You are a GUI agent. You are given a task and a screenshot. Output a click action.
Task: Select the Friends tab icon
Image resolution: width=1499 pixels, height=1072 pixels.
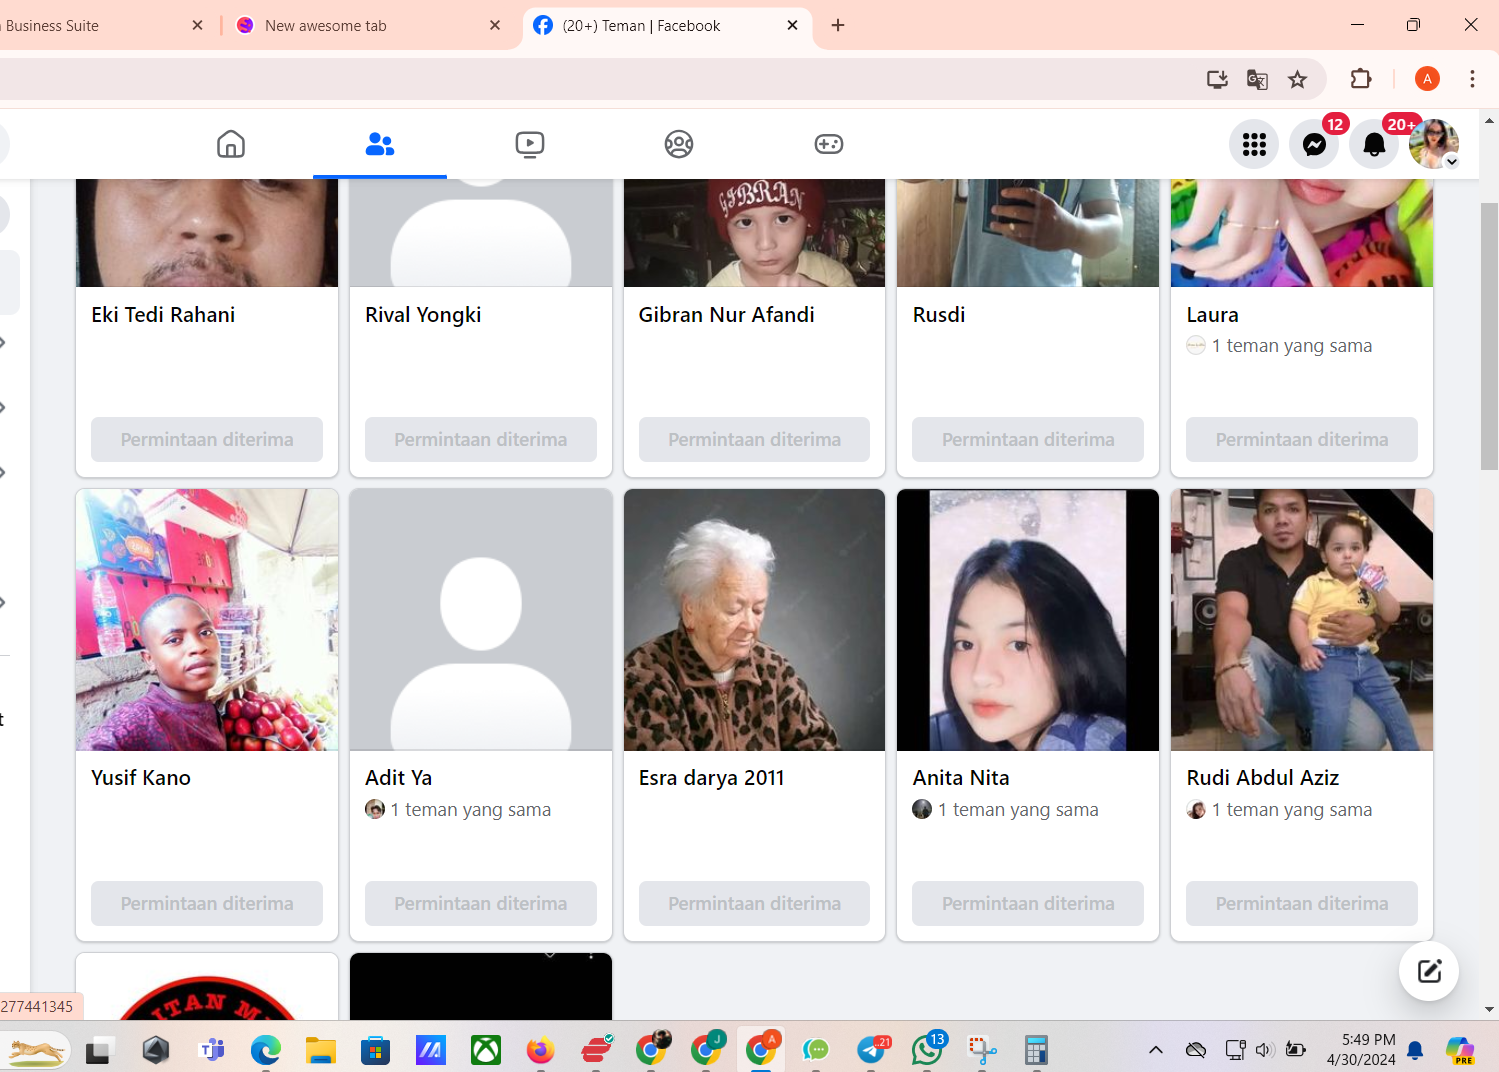(x=380, y=144)
